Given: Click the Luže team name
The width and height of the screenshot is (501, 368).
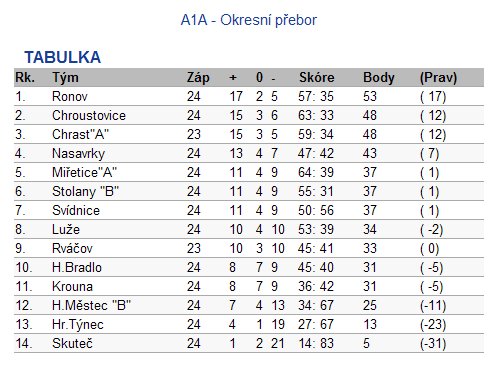Looking at the screenshot, I should (x=66, y=230).
